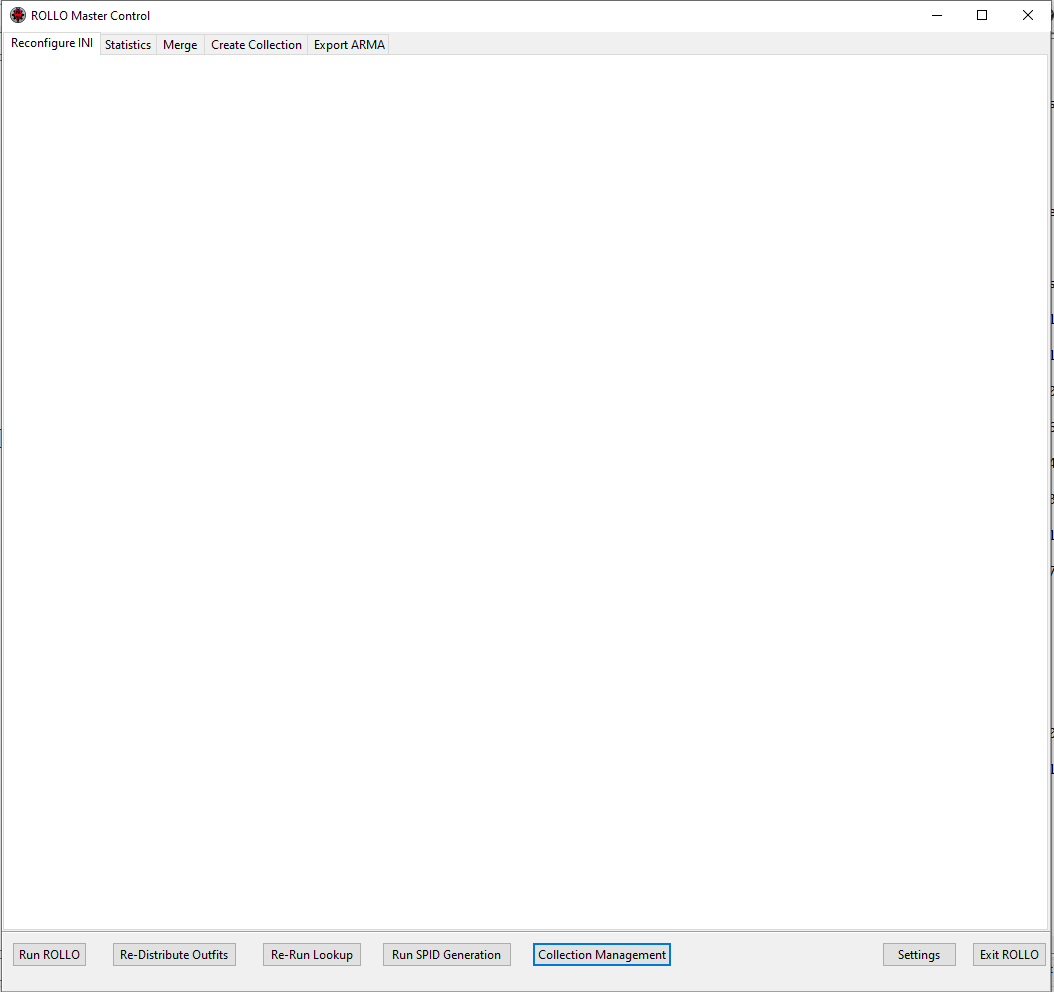
Task: Maximize the ROLLO Master Control window
Action: (982, 15)
